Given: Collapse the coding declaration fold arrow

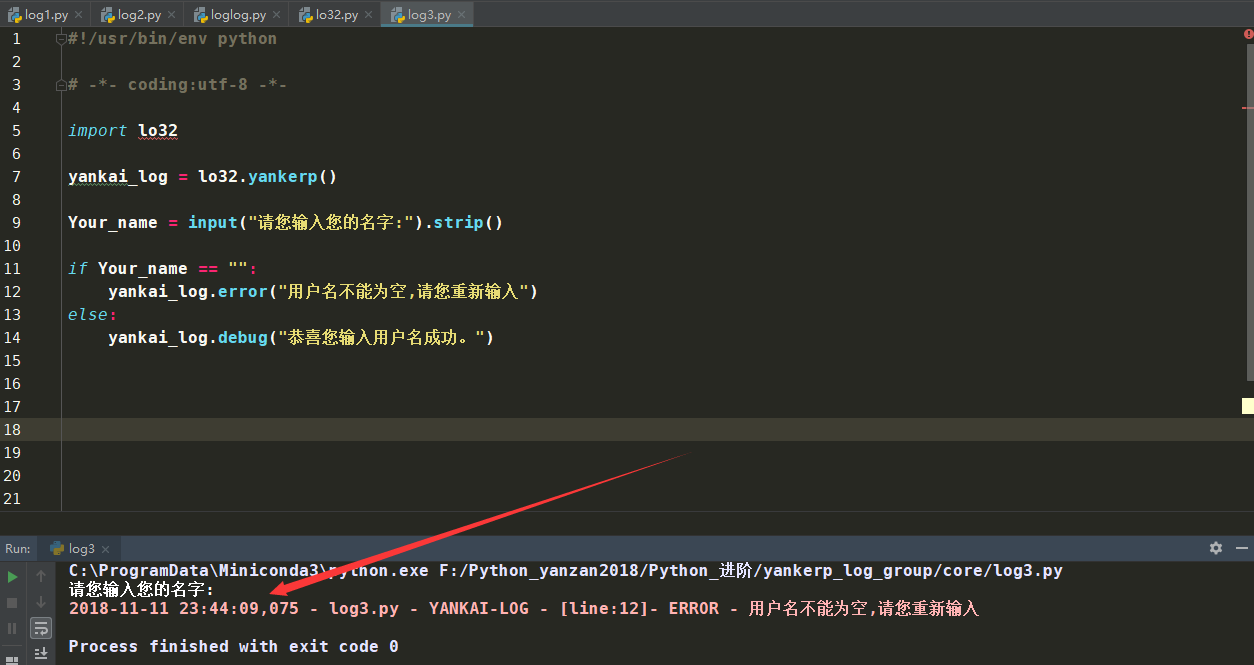Looking at the screenshot, I should click(x=60, y=84).
